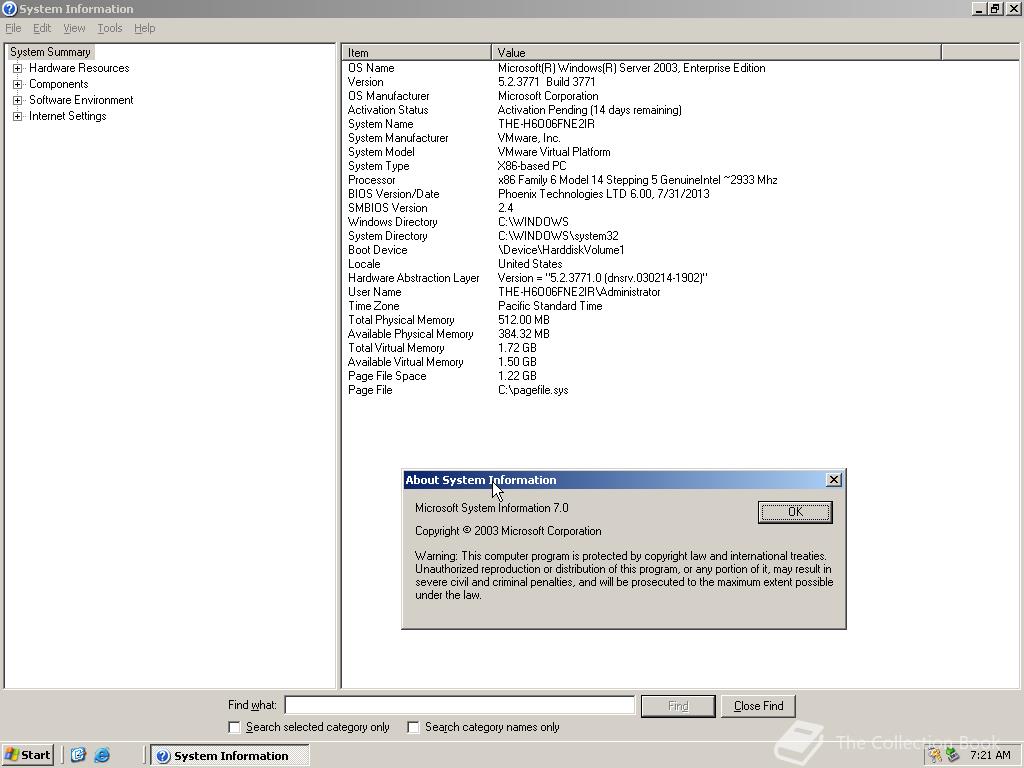Launch Internet Explorer from quick launch
Viewport: 1024px width, 768px height.
[102, 755]
